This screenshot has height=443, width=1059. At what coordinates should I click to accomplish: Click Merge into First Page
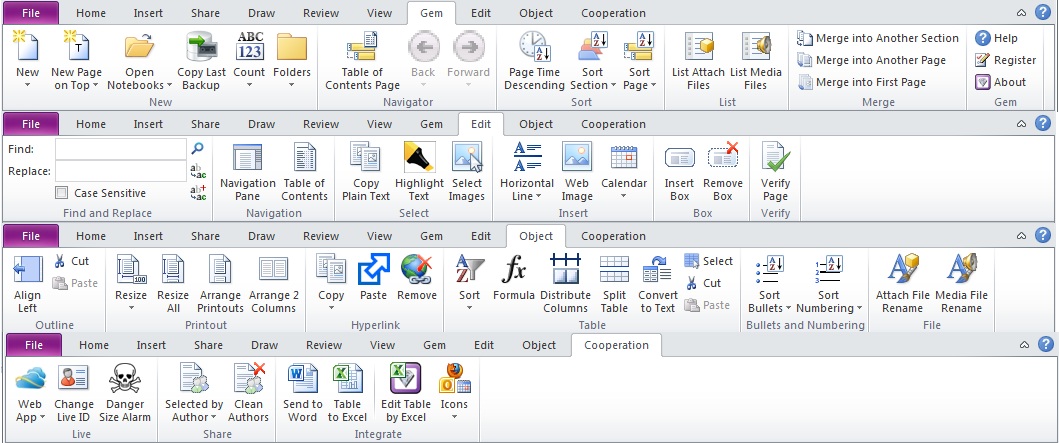tap(861, 82)
